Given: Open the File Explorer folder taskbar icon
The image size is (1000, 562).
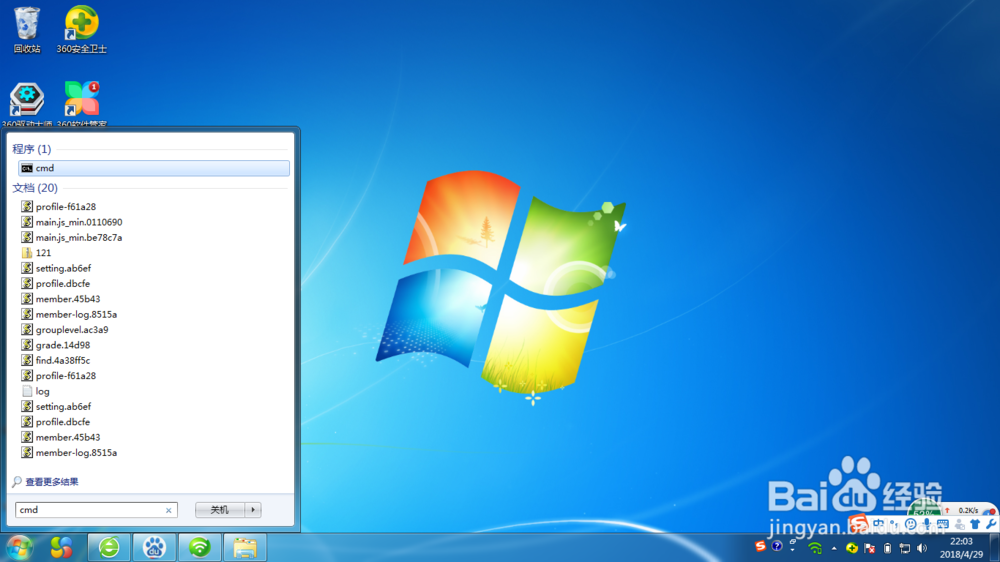Looking at the screenshot, I should [x=245, y=547].
